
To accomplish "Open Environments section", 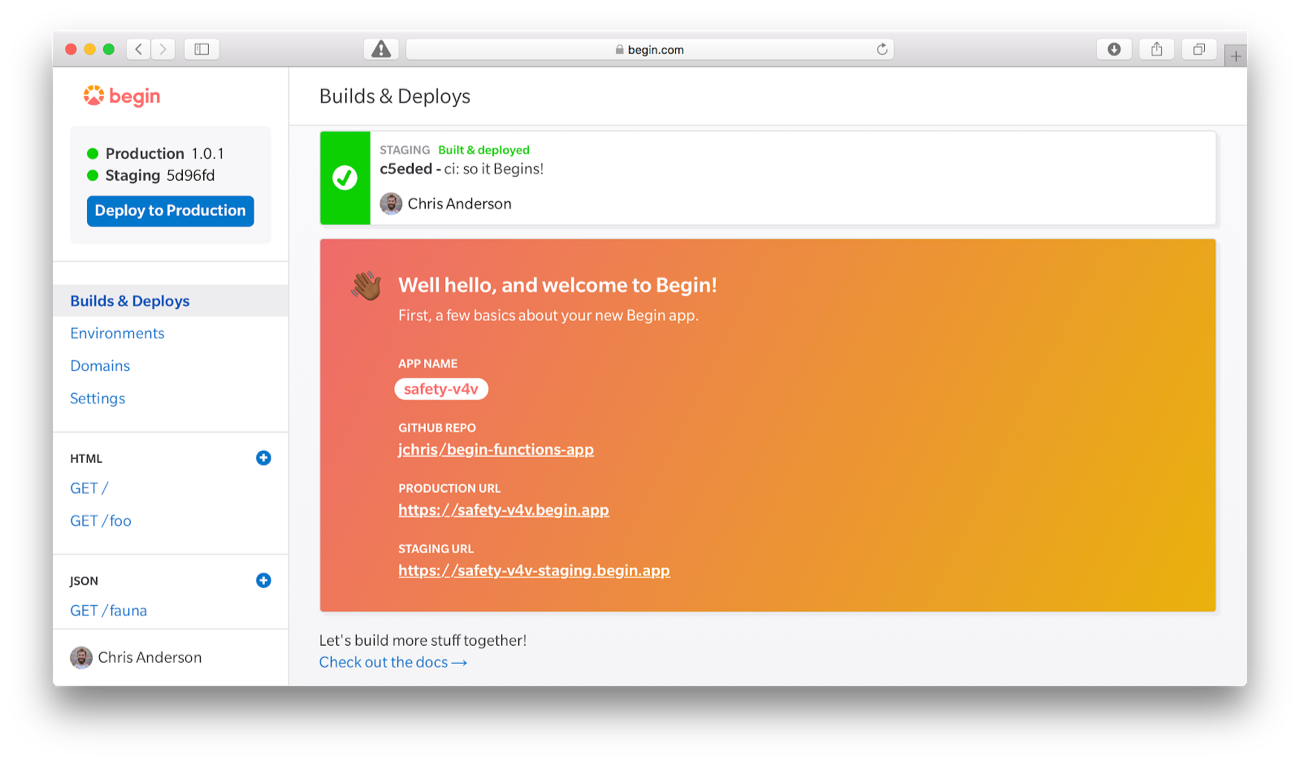I will [x=117, y=333].
